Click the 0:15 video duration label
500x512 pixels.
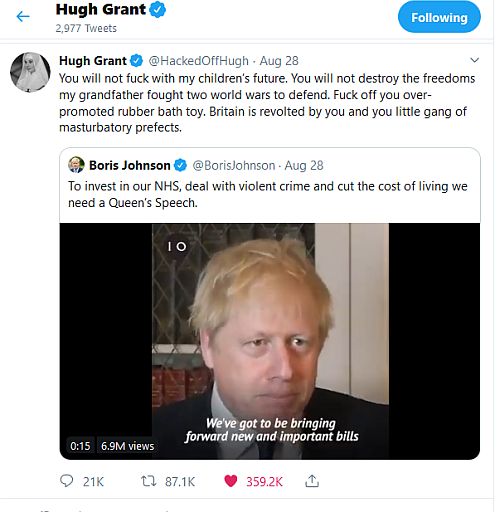click(80, 446)
